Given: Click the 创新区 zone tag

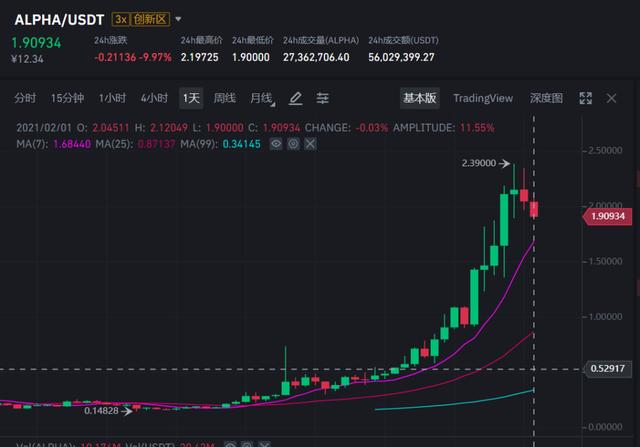Looking at the screenshot, I should coord(150,19).
